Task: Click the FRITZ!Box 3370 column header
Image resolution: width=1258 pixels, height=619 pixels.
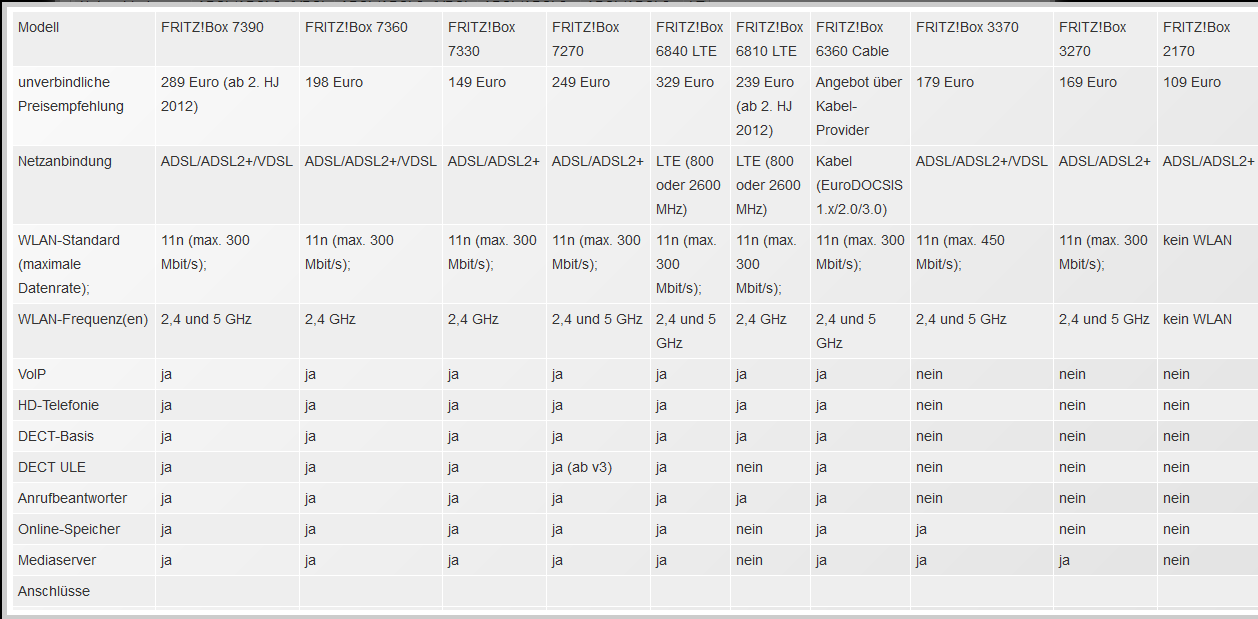Action: click(967, 28)
